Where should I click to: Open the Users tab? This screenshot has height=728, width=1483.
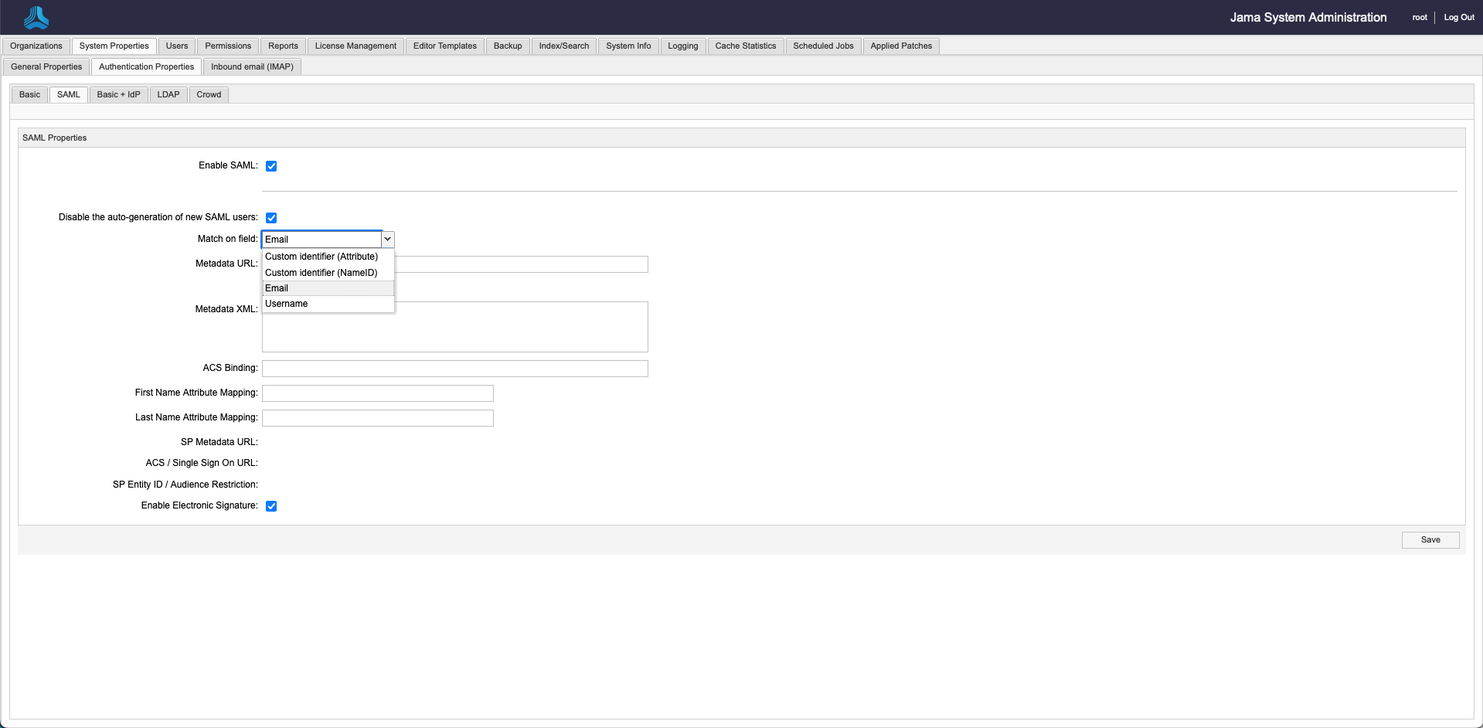[x=177, y=46]
